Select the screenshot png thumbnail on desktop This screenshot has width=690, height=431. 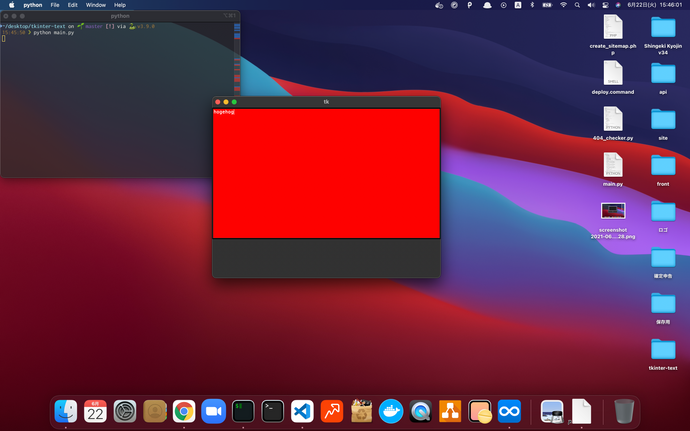pos(613,210)
